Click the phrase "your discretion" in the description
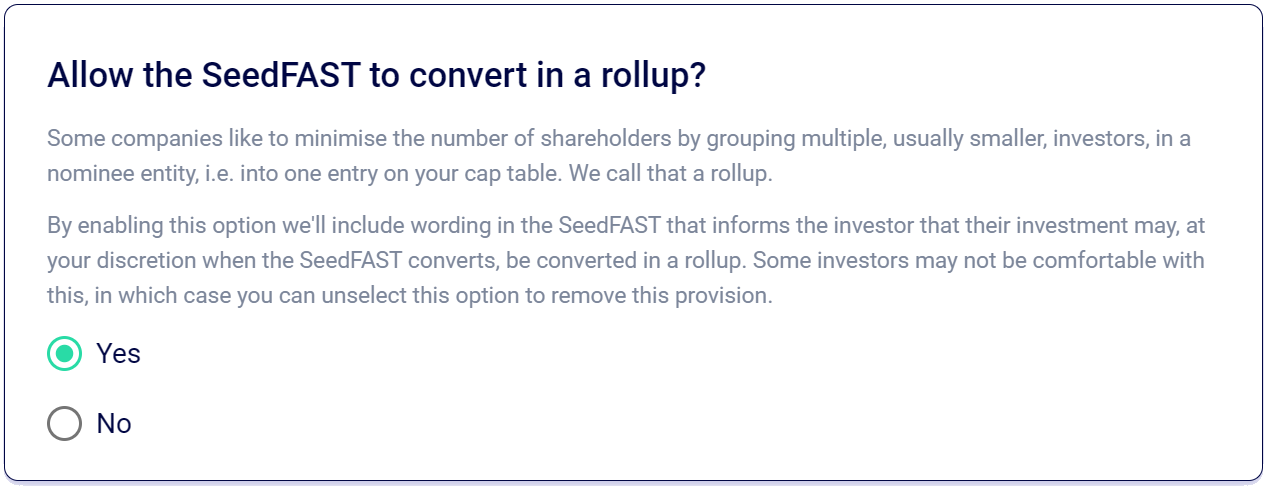Viewport: 1269px width, 493px height. (x=109, y=260)
